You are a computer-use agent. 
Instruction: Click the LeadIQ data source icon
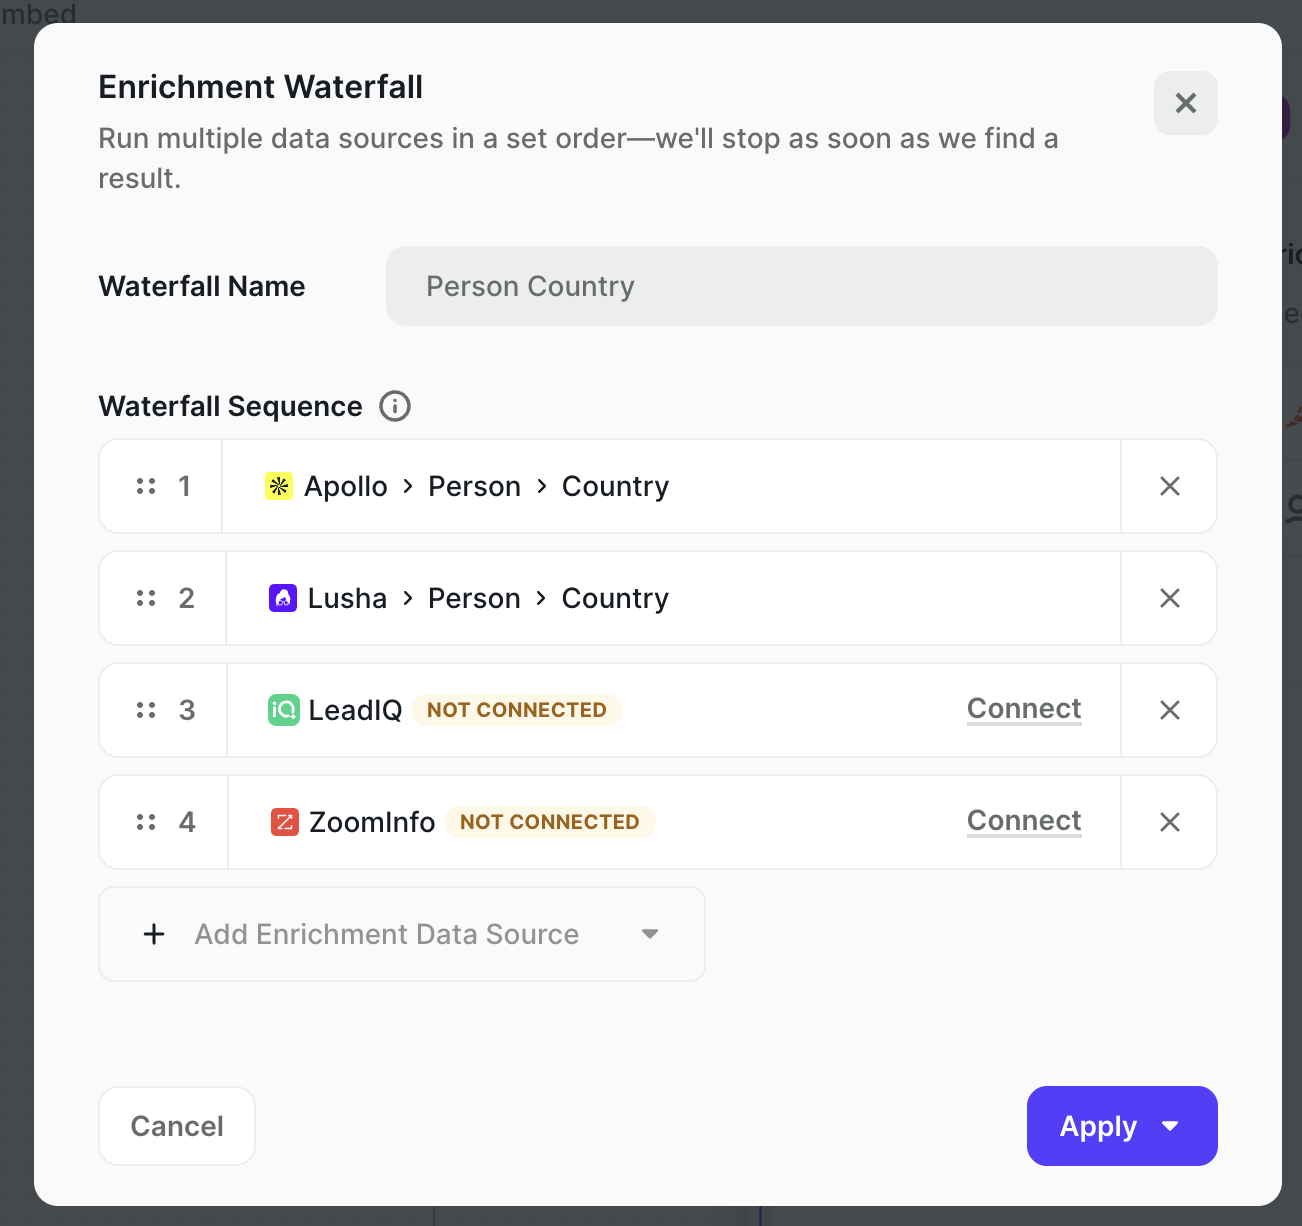coord(285,710)
